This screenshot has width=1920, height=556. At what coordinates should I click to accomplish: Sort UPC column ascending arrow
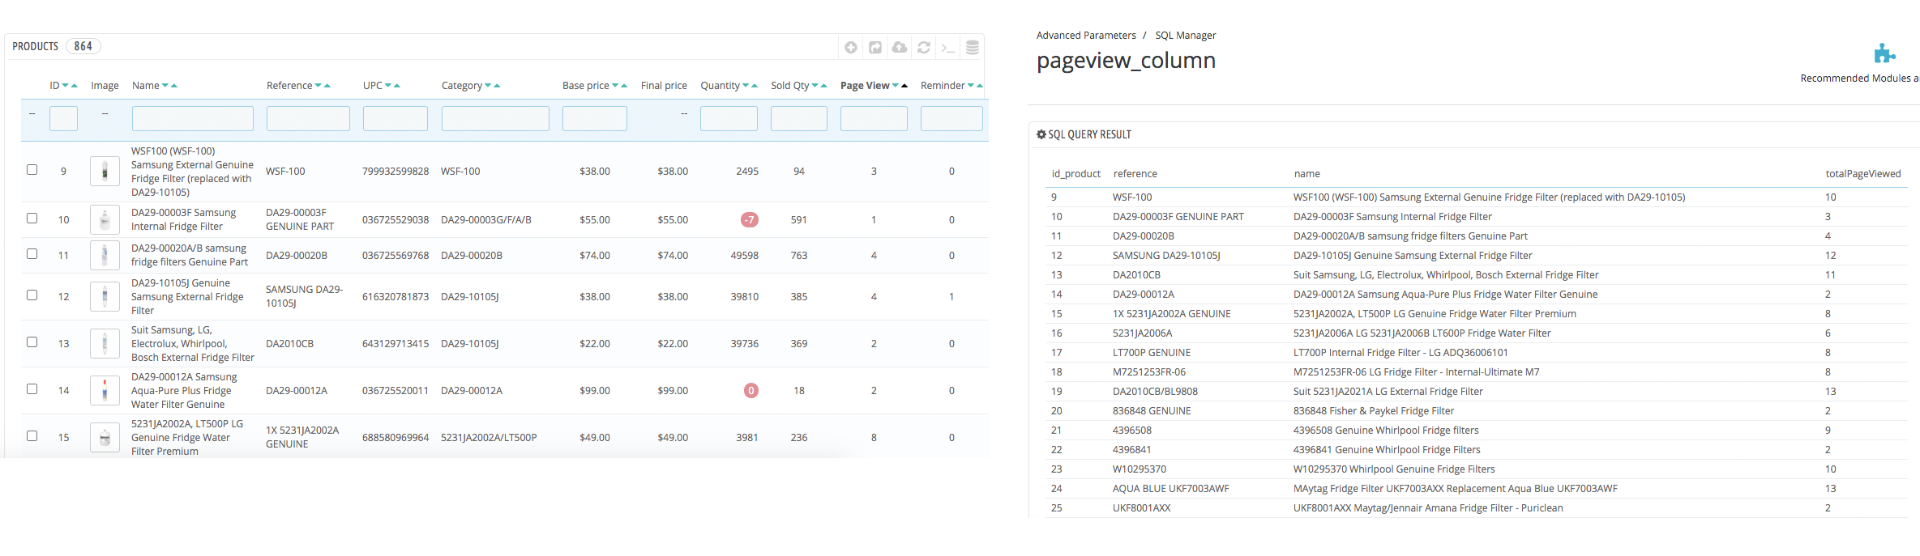click(397, 86)
